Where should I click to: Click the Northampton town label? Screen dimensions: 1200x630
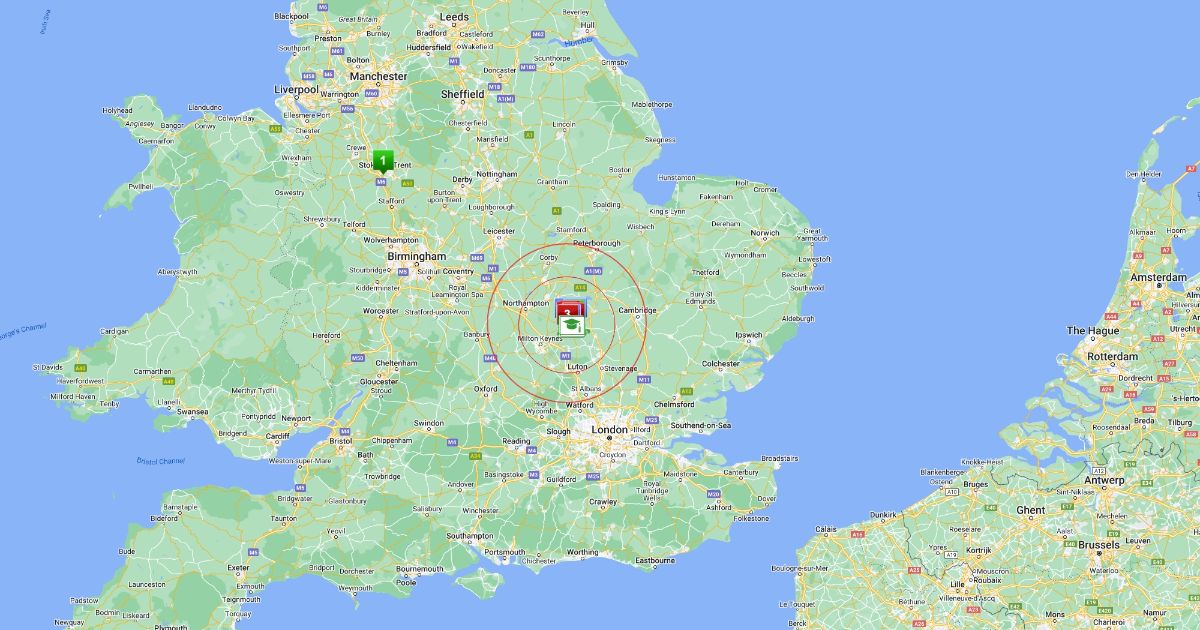pos(526,303)
